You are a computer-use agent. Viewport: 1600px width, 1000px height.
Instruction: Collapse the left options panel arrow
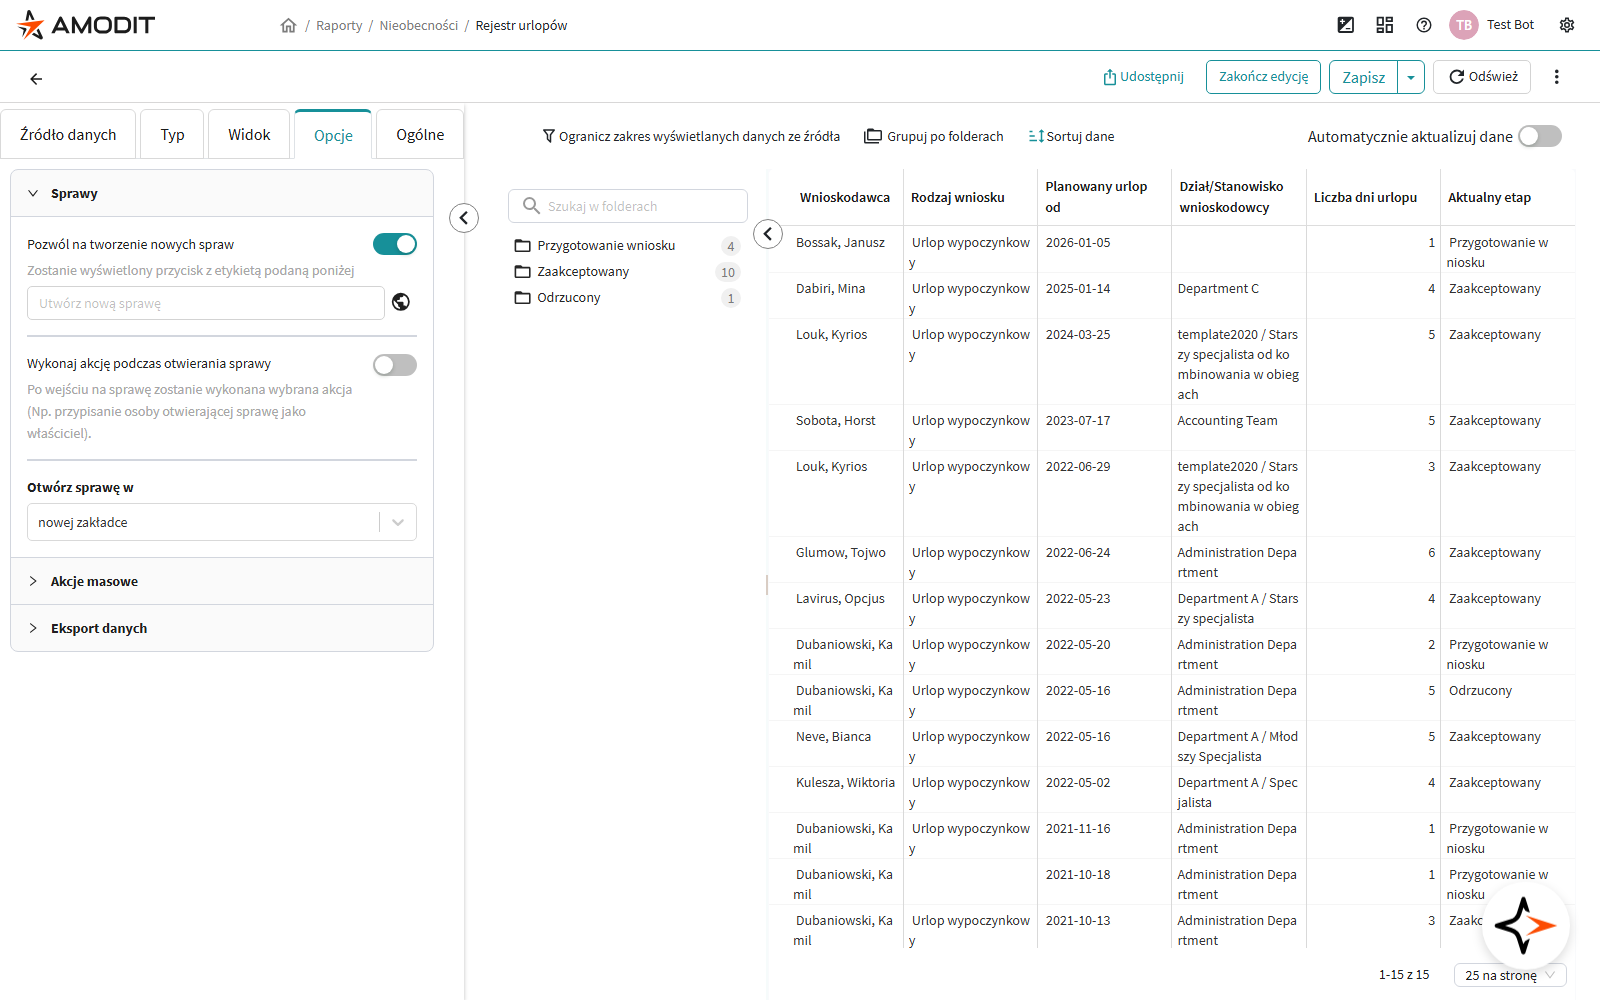coord(464,218)
